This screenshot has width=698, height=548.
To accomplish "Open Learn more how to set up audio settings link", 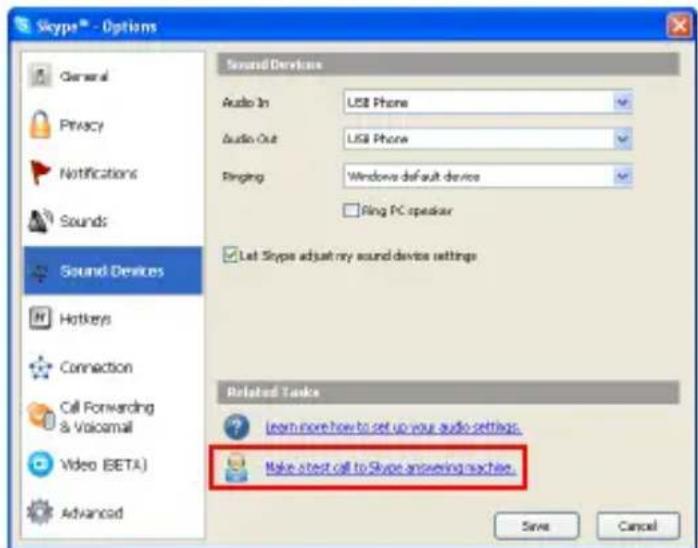I will [393, 427].
